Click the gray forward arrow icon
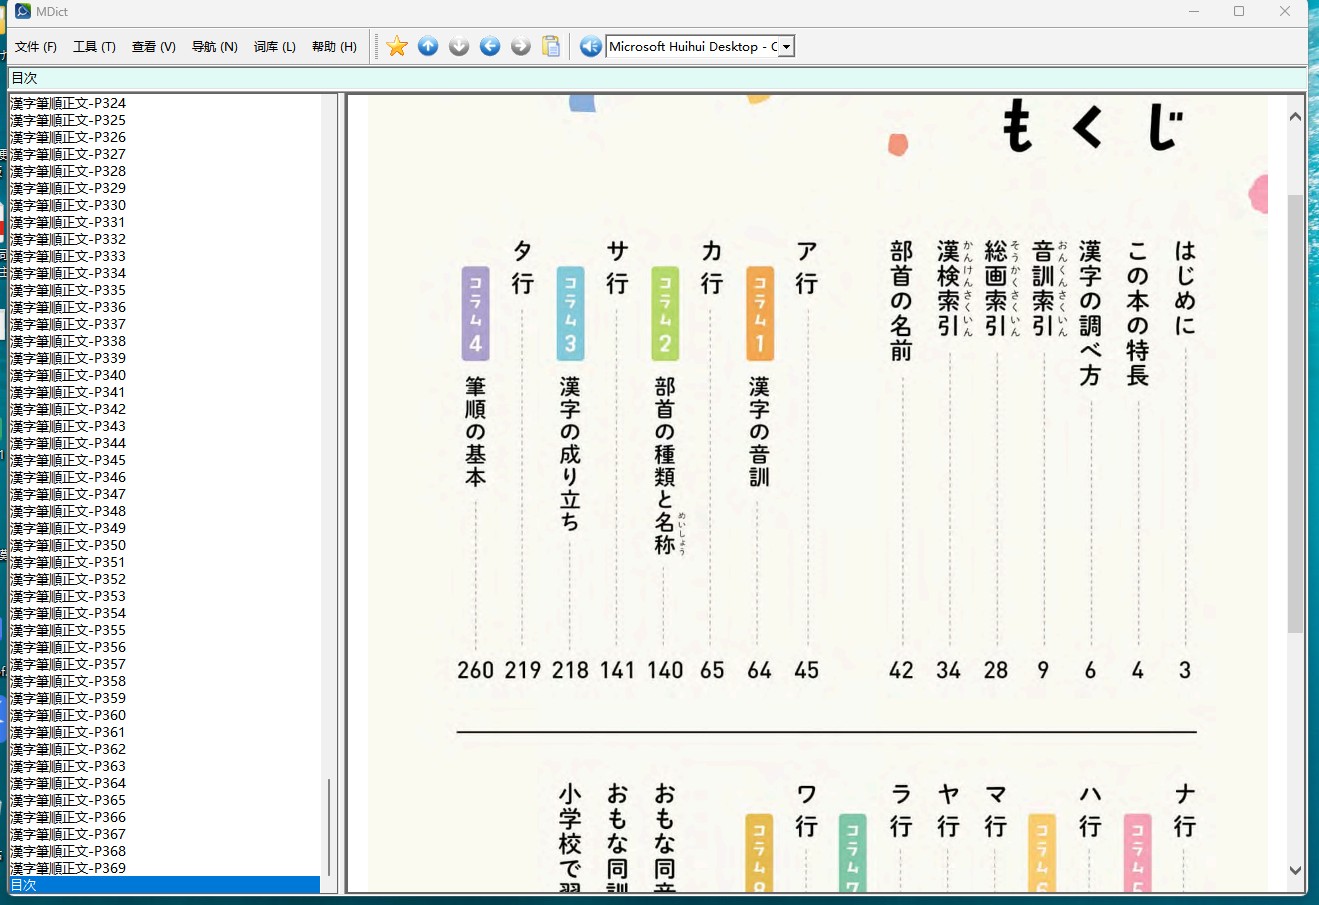This screenshot has height=905, width=1319. click(x=521, y=46)
